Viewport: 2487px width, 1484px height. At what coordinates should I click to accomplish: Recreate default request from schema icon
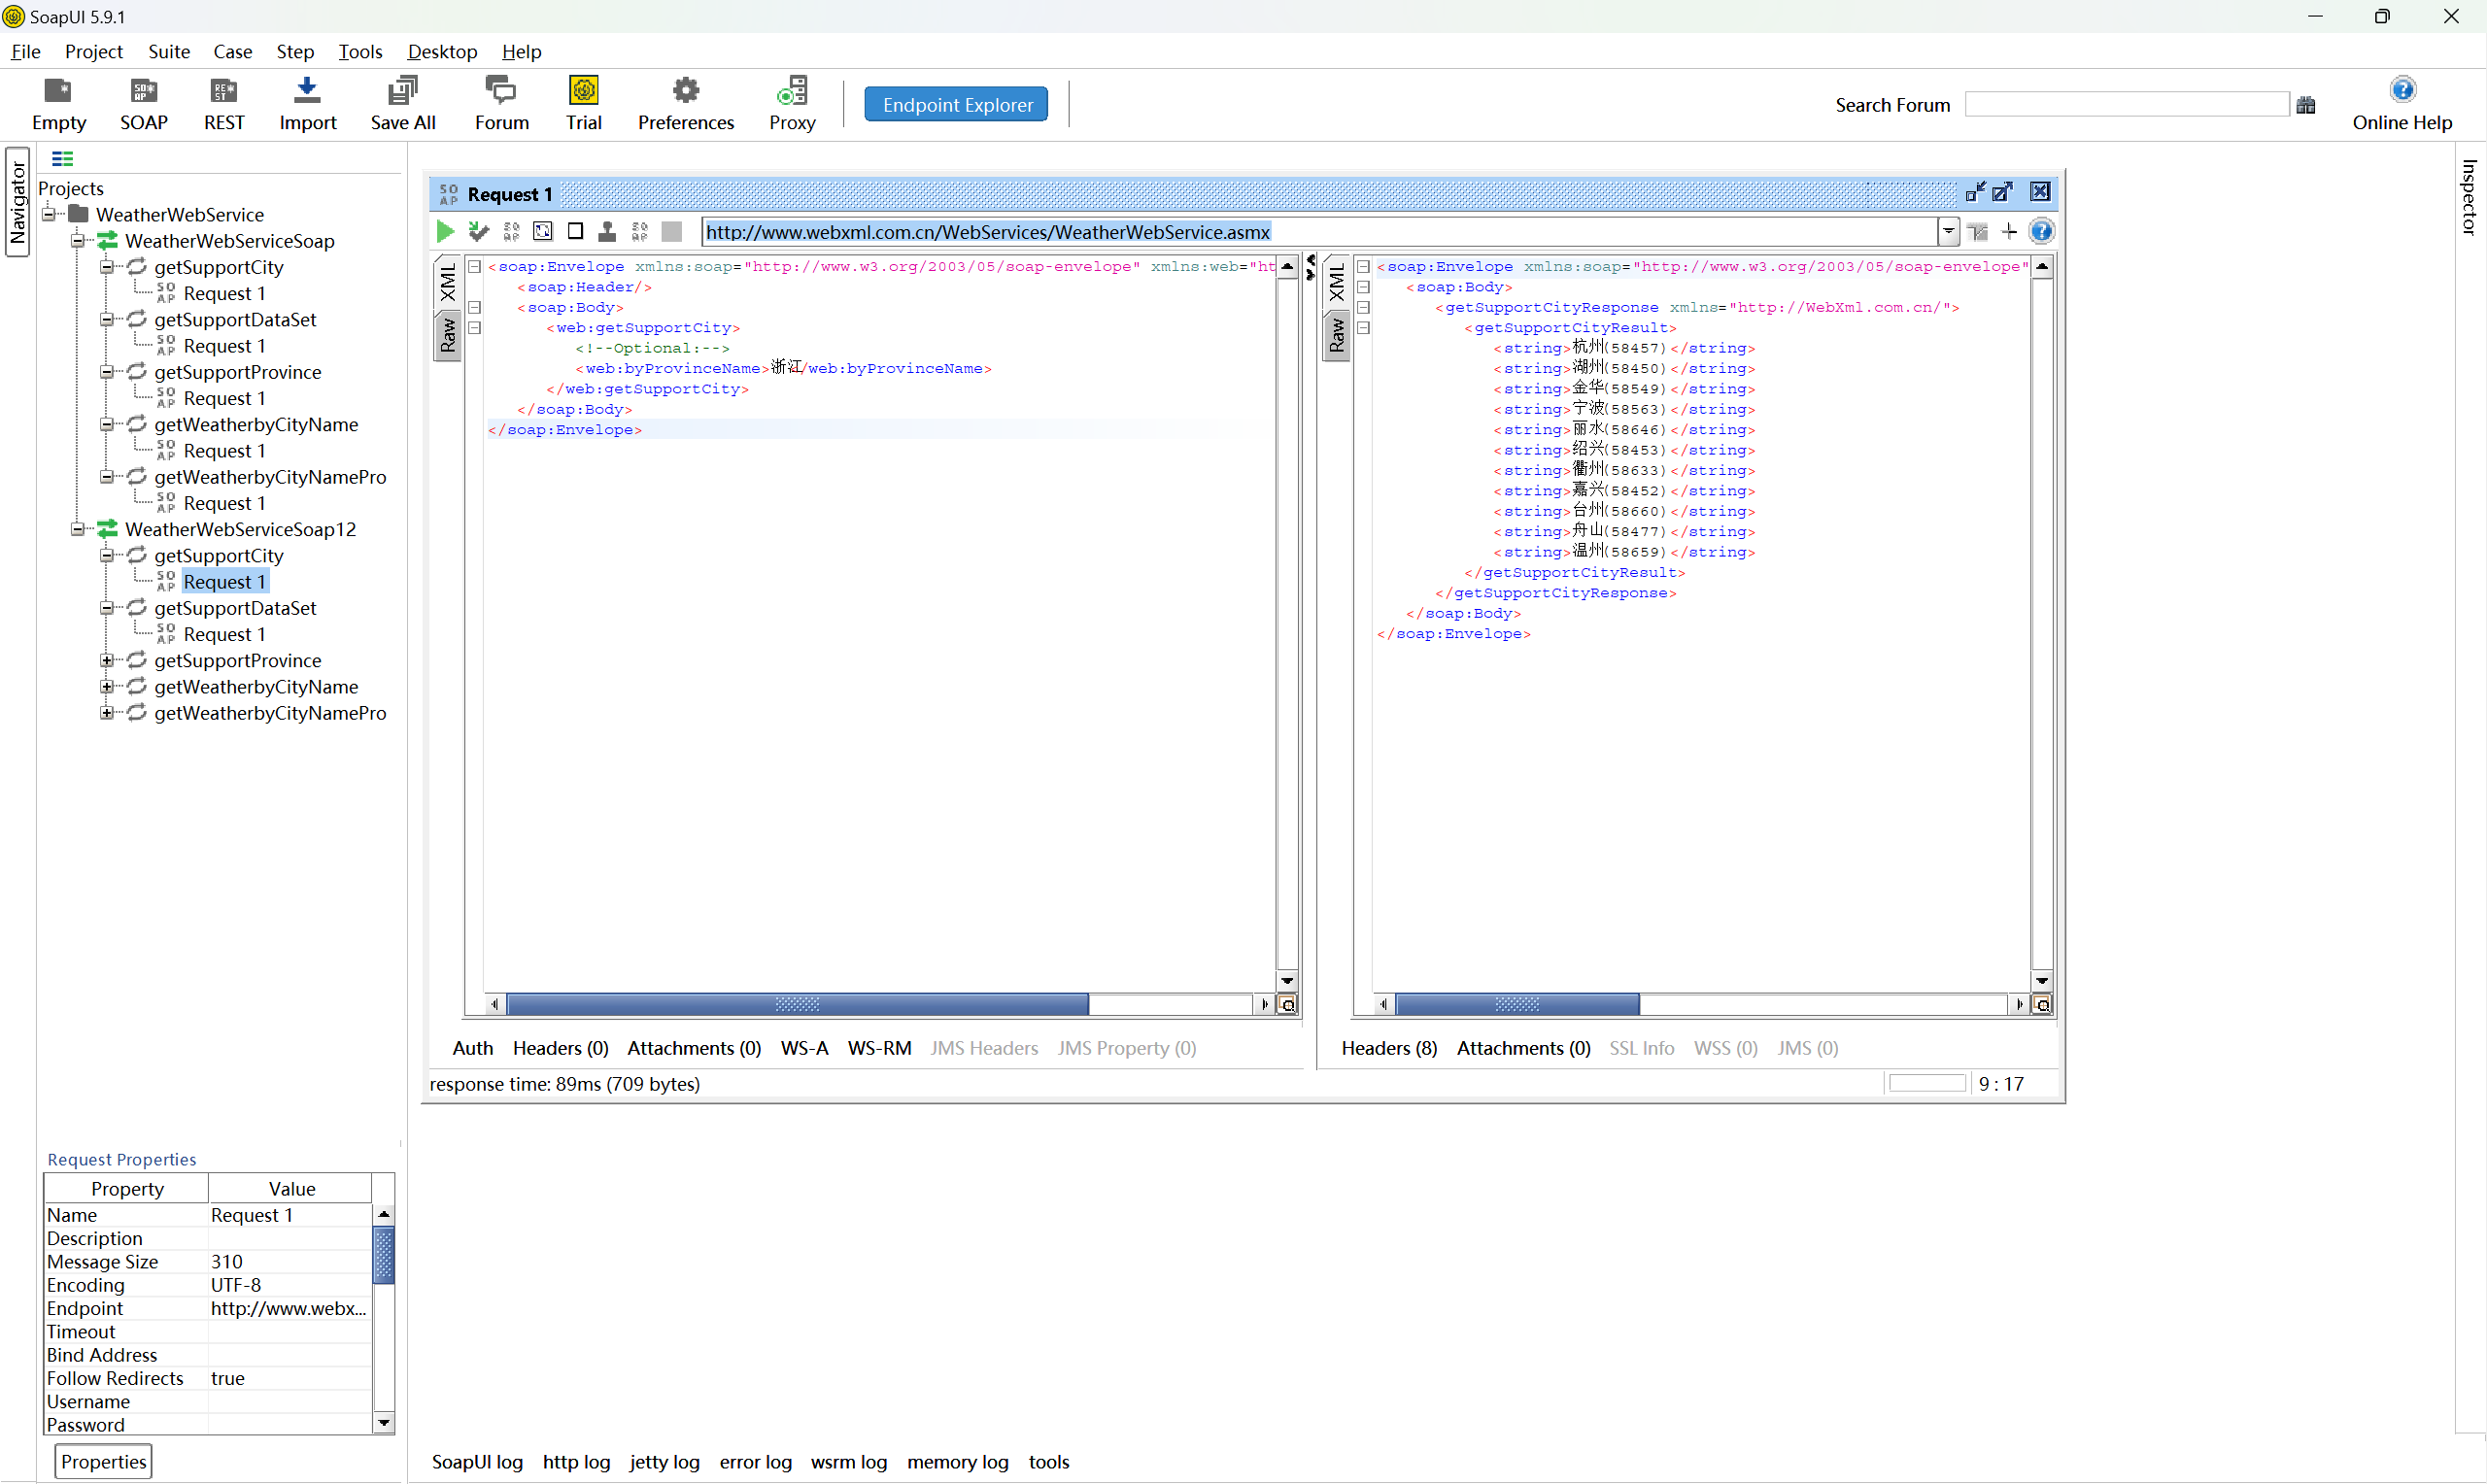pos(543,232)
